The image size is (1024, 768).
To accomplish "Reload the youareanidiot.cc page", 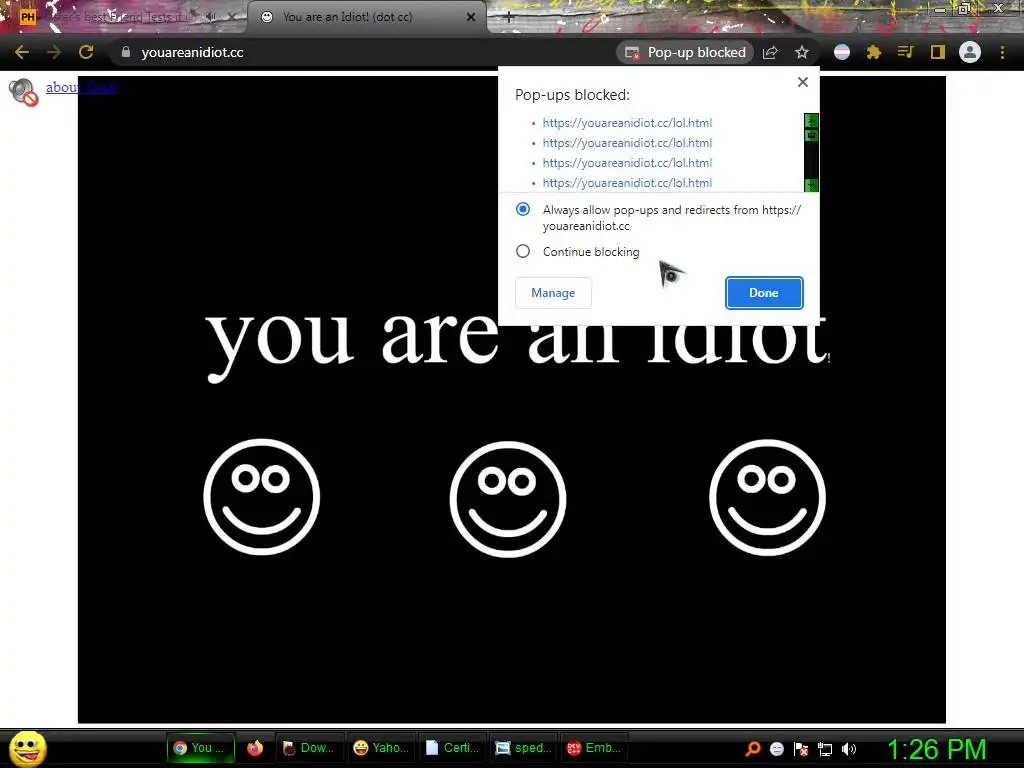I will tap(86, 52).
